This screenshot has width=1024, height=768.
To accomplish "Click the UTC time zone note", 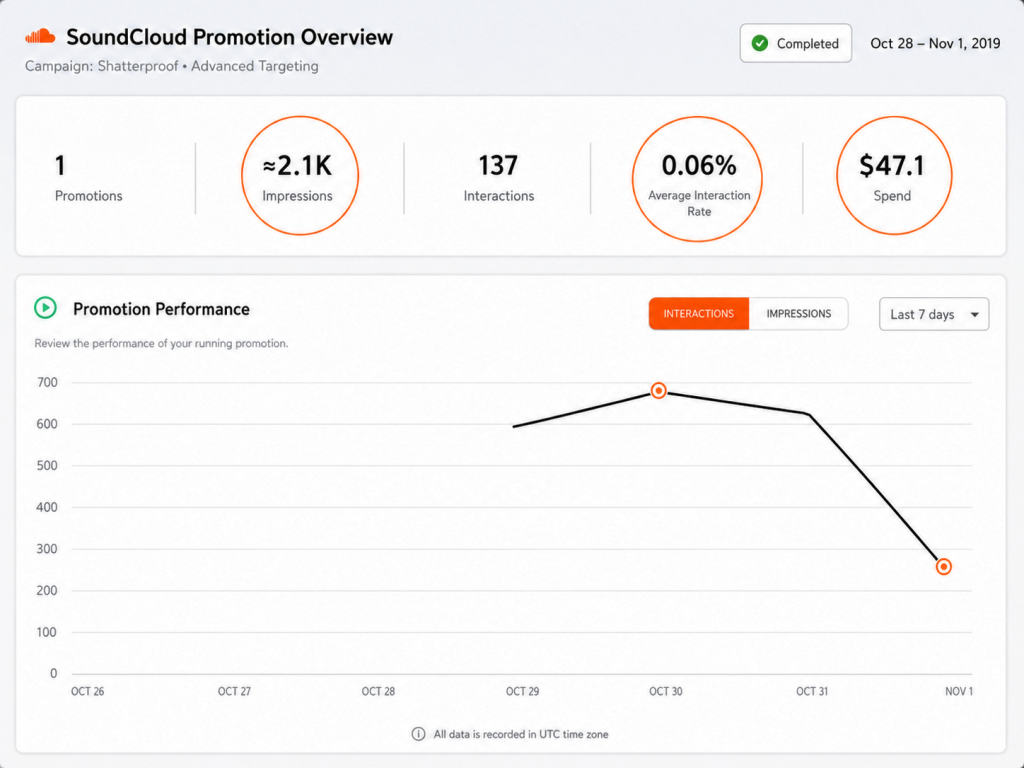I will 521,734.
